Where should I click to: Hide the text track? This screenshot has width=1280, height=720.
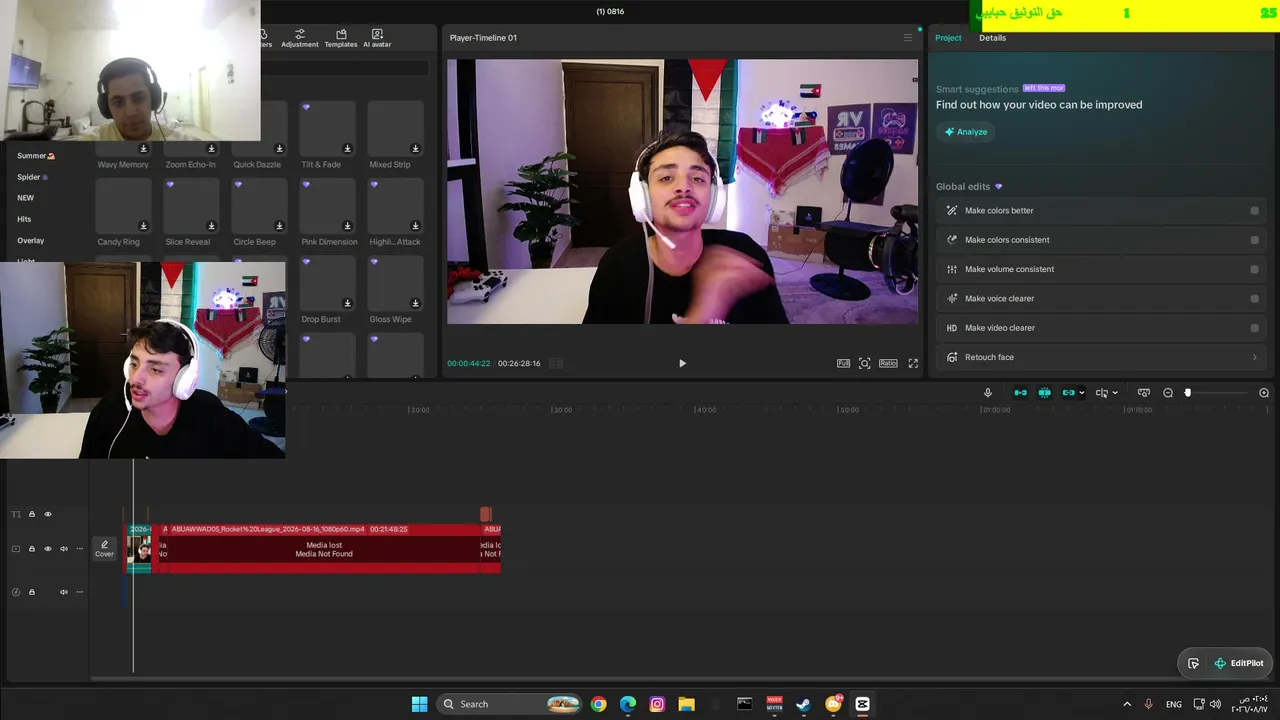click(47, 514)
